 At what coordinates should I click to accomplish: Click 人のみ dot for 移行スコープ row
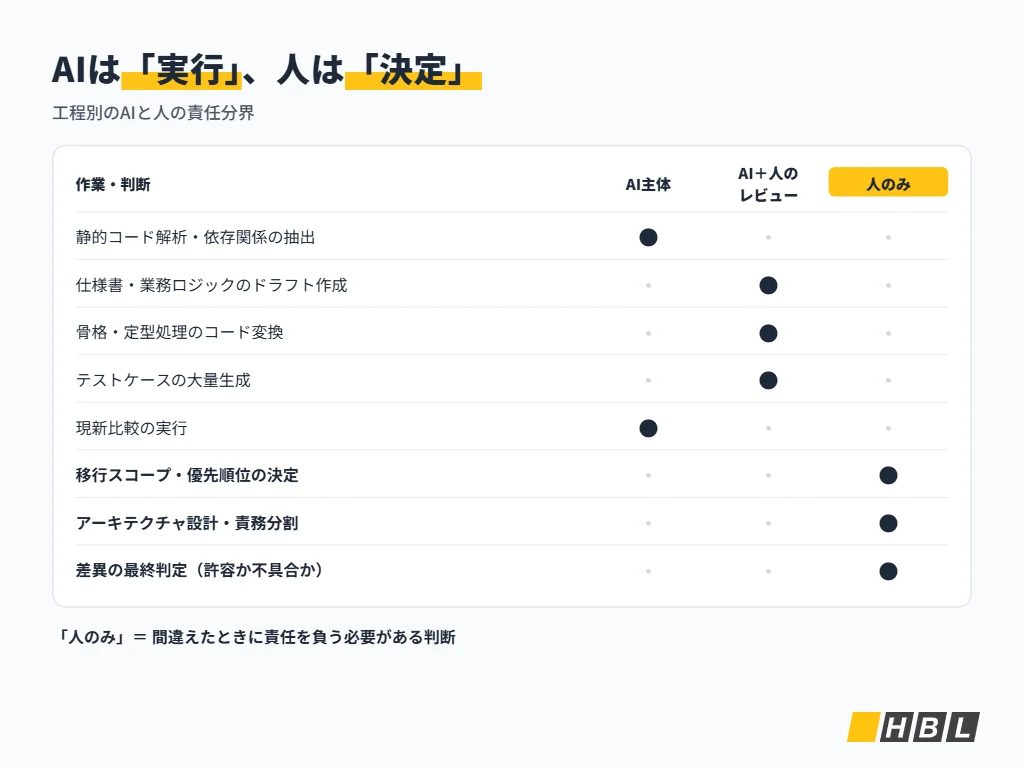coord(888,475)
